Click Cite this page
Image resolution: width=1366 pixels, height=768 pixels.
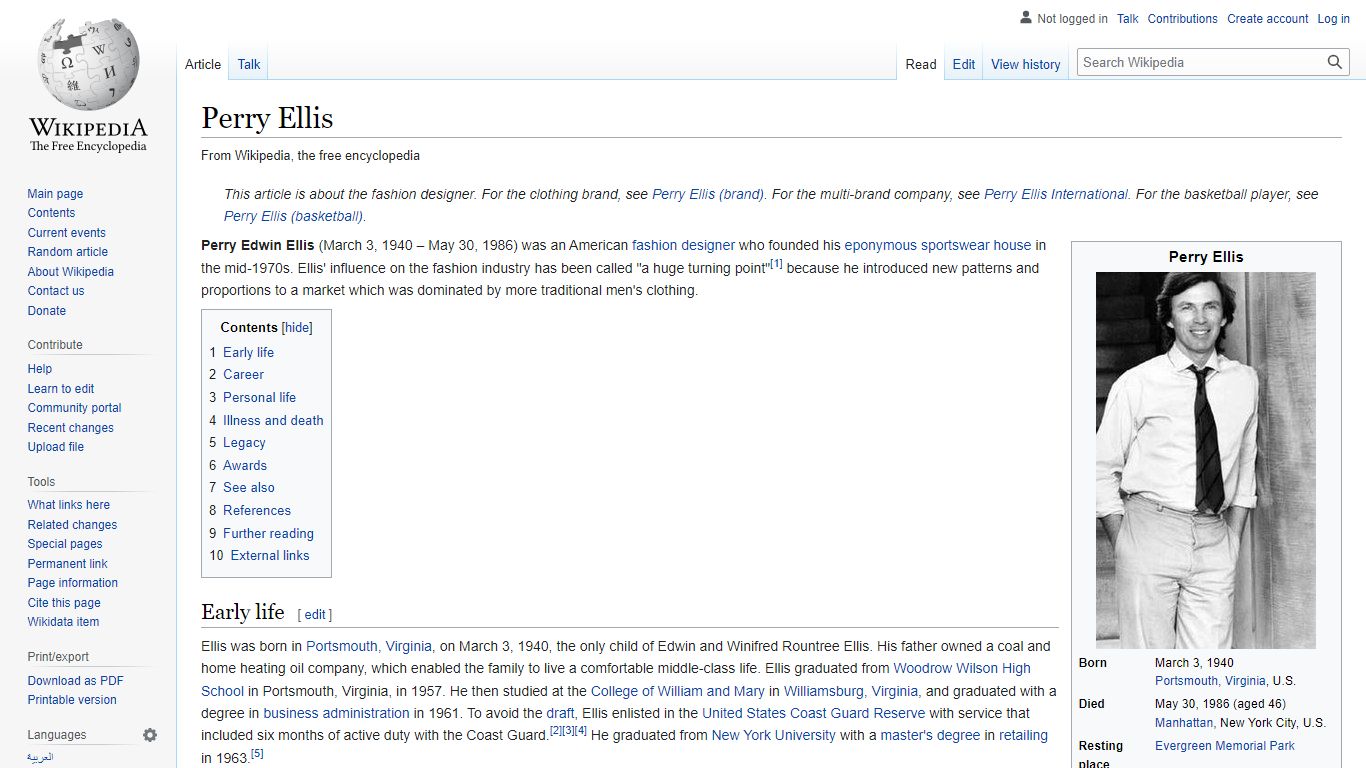click(64, 603)
